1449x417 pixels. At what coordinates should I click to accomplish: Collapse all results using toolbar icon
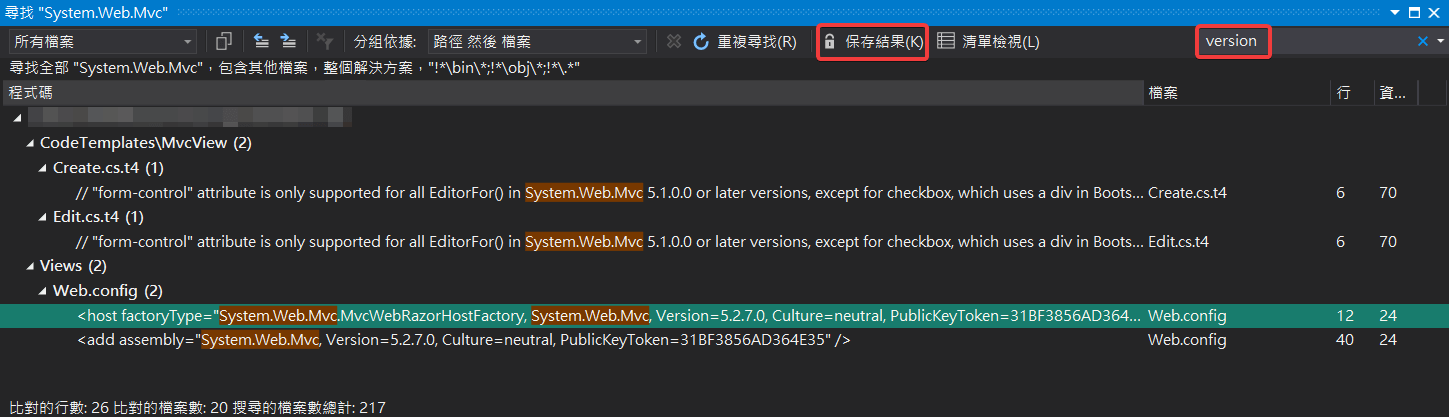261,41
